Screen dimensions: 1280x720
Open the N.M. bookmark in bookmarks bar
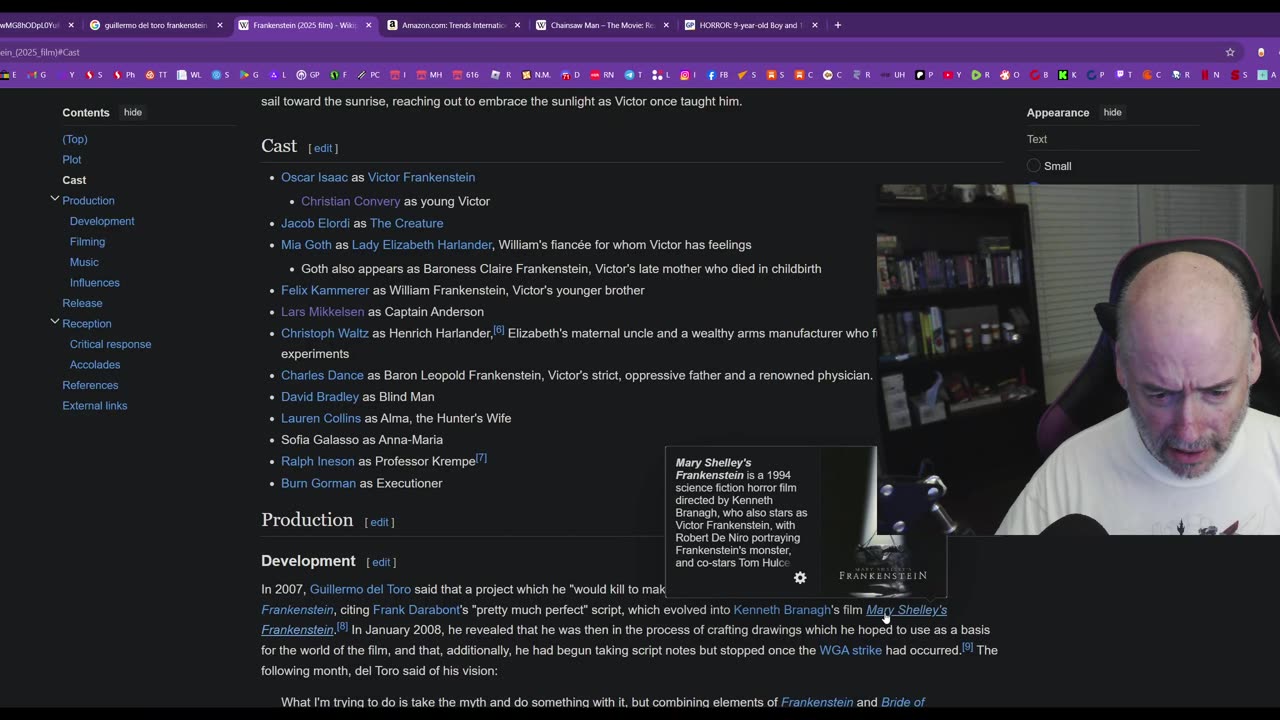(536, 75)
